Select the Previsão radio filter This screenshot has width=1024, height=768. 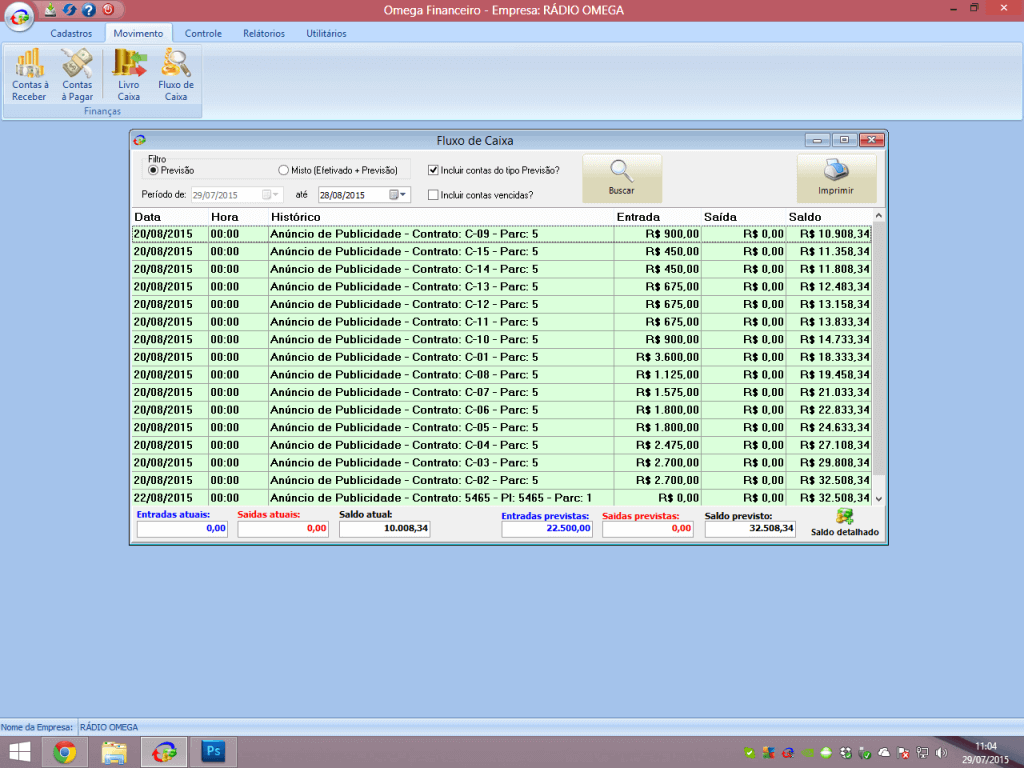(x=153, y=171)
